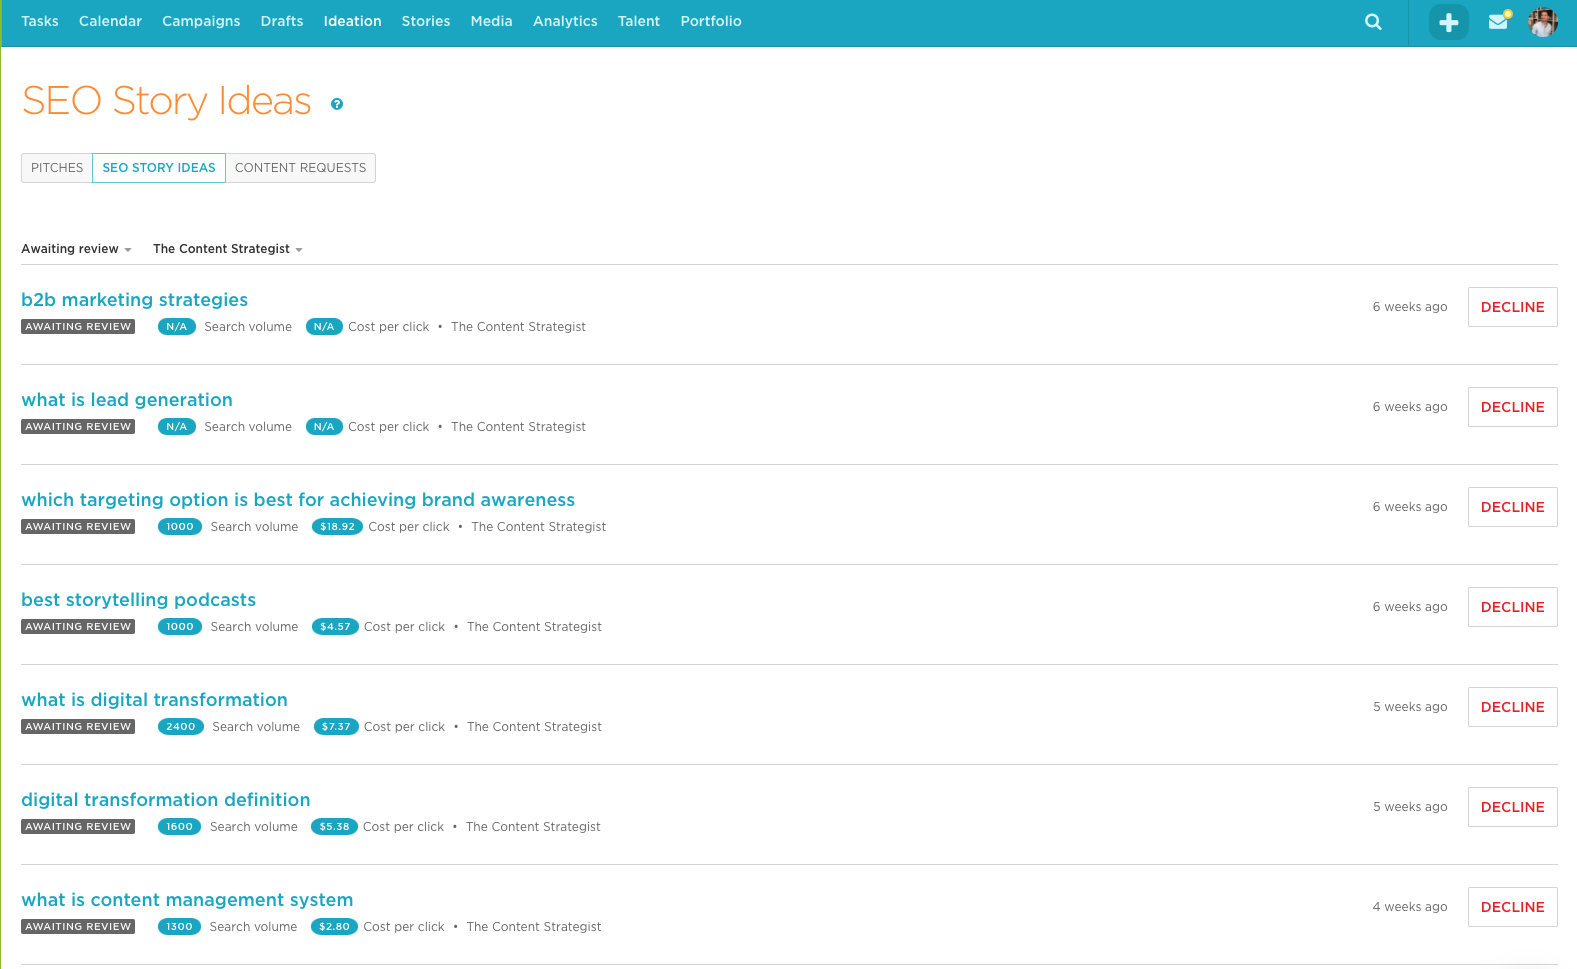Image resolution: width=1577 pixels, height=969 pixels.
Task: Open the user profile avatar
Action: click(x=1543, y=22)
